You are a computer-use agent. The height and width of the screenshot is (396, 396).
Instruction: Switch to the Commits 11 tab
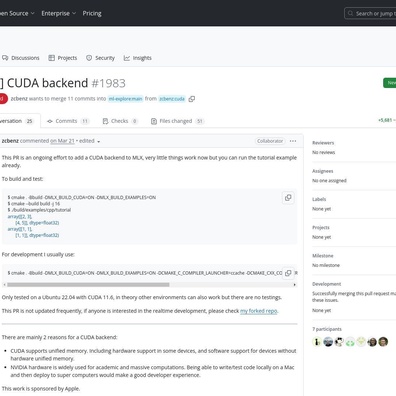(68, 121)
